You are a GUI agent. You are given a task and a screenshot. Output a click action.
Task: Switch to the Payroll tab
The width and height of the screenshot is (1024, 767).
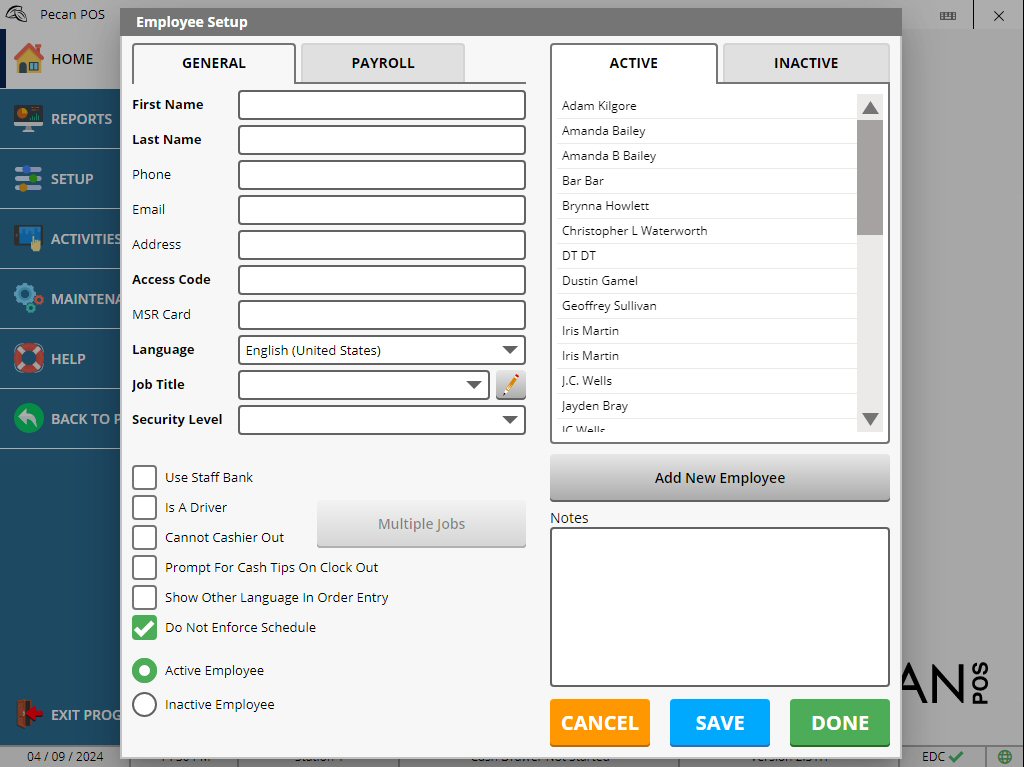[x=383, y=63]
